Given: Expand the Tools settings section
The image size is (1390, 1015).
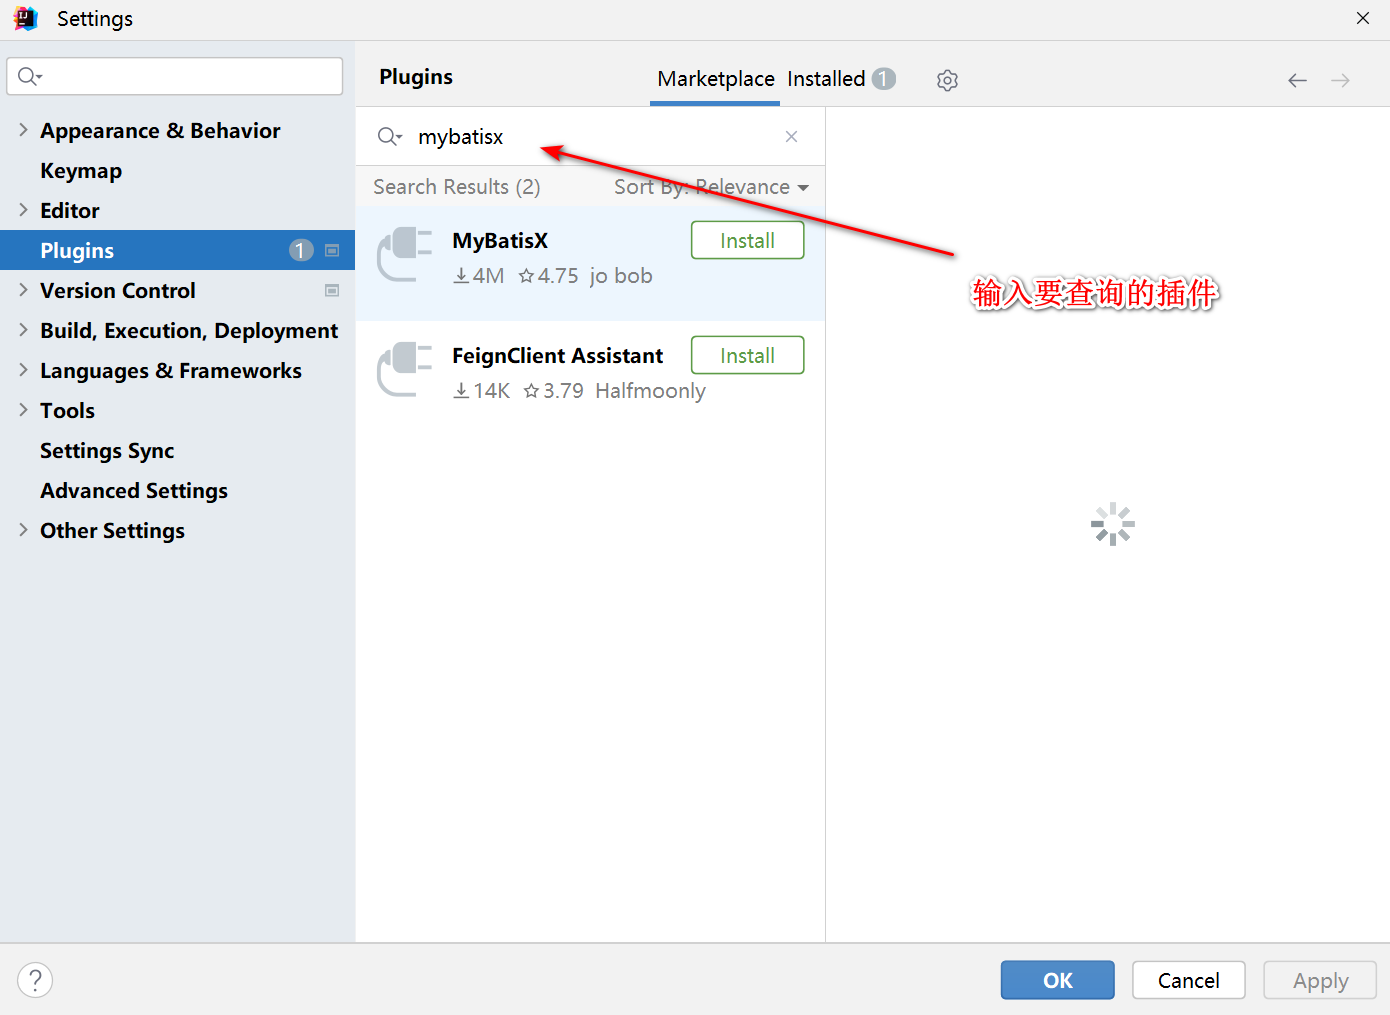Looking at the screenshot, I should [23, 410].
